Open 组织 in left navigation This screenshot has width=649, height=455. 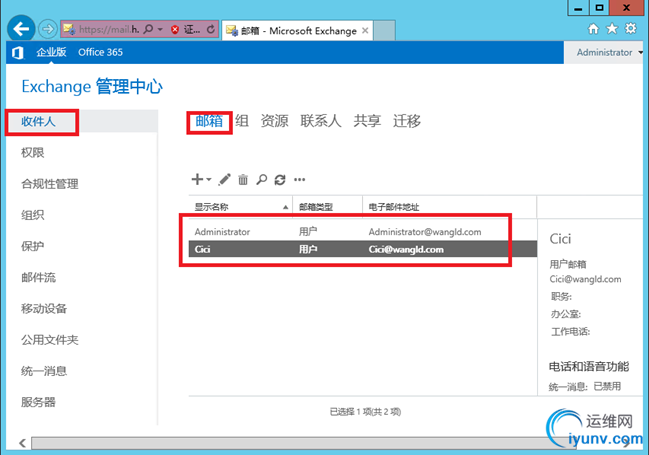click(33, 215)
